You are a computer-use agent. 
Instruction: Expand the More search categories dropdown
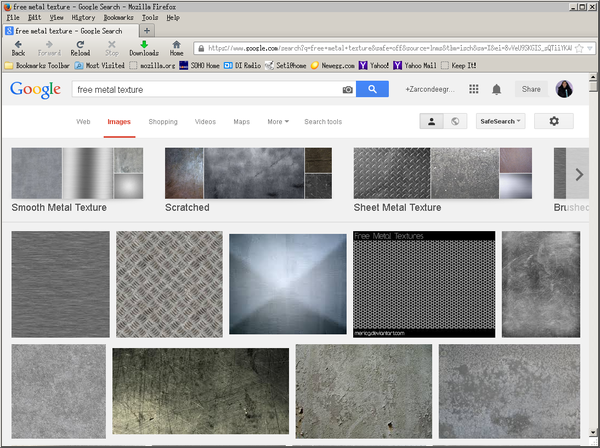(278, 121)
